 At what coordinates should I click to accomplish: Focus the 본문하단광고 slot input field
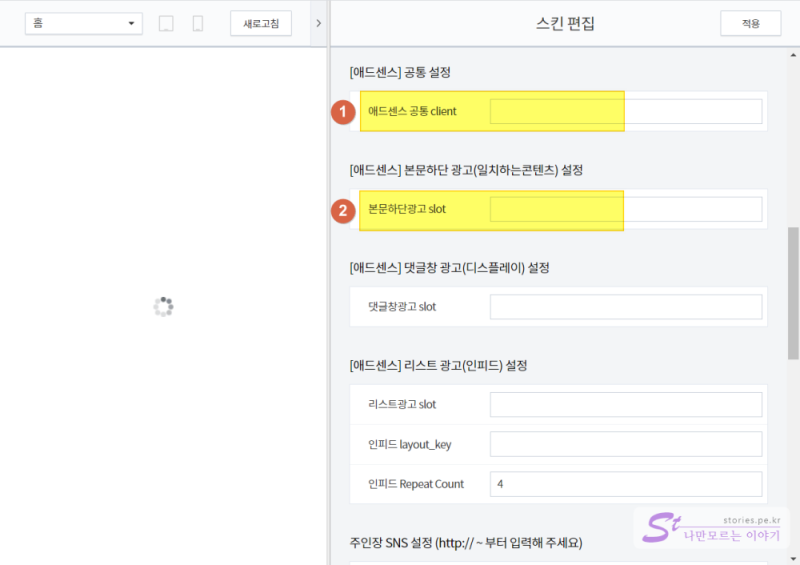626,209
